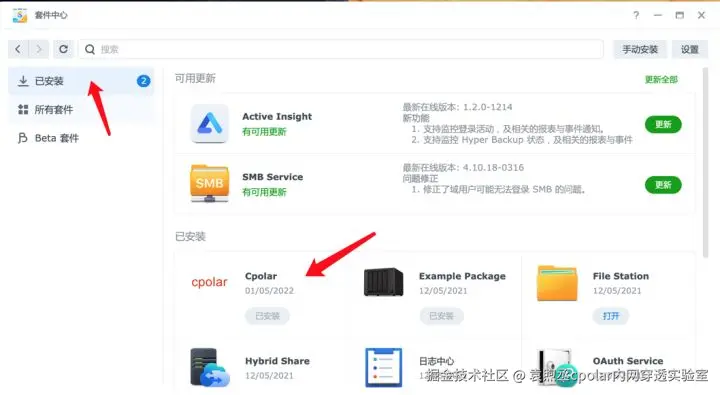Click the 可用更新 section heading
Image resolution: width=720 pixels, height=395 pixels.
[195, 79]
